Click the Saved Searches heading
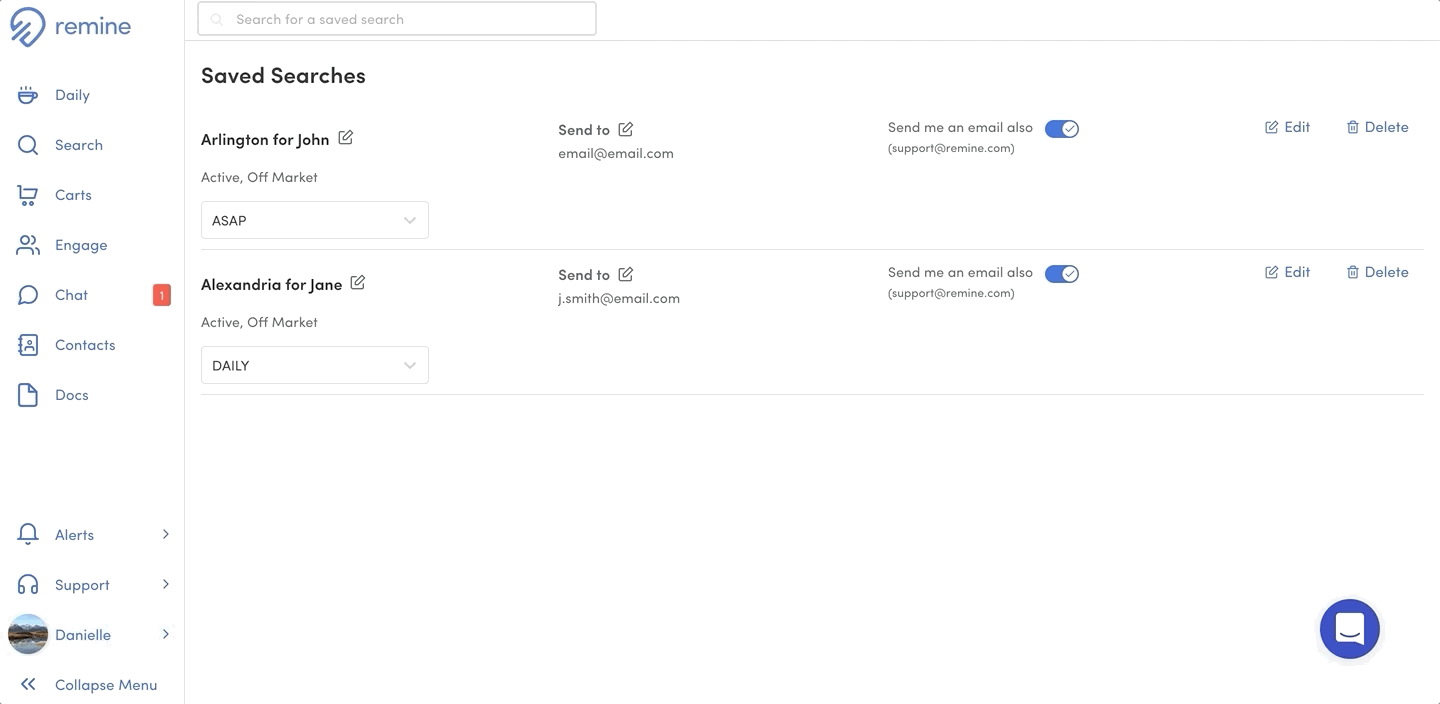Viewport: 1440px width, 704px height. point(283,75)
